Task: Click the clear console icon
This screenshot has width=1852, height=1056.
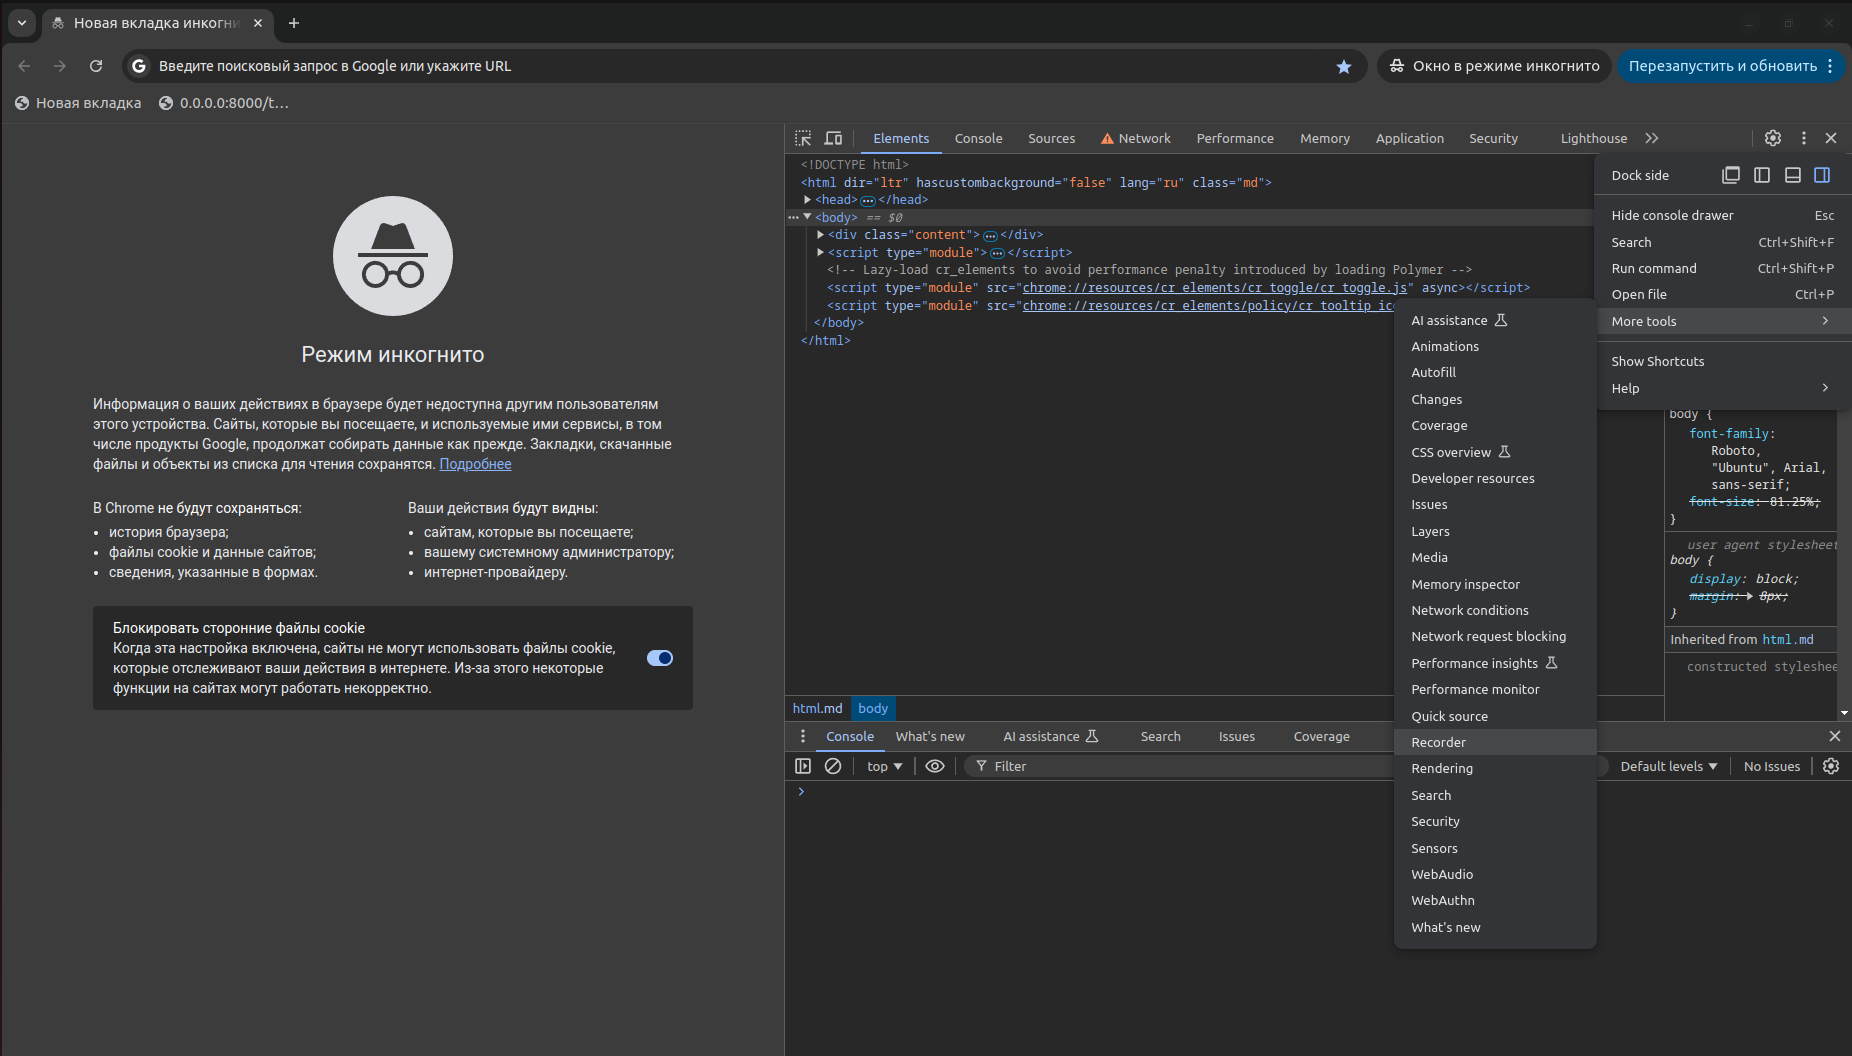Action: [833, 766]
